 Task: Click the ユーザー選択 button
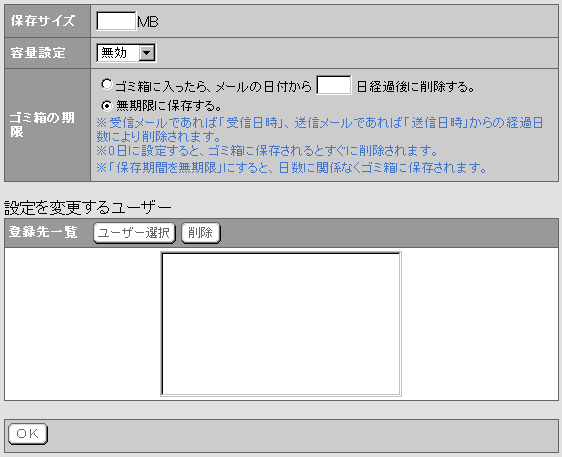(134, 233)
